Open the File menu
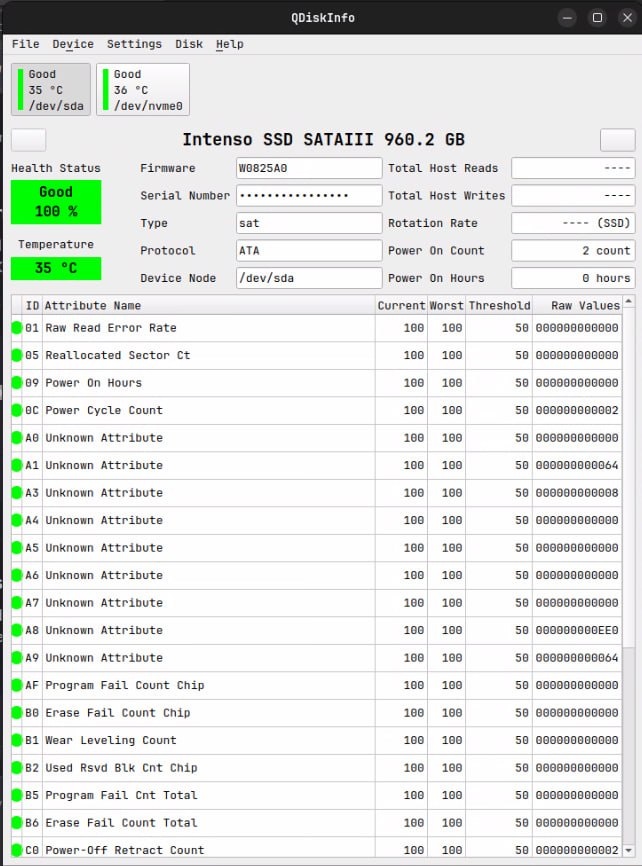642x866 pixels. [25, 44]
